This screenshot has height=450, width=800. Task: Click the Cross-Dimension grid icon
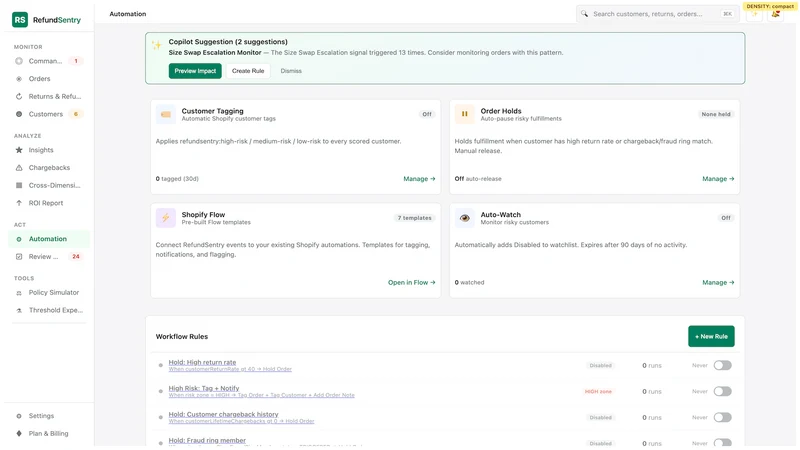[x=19, y=185]
